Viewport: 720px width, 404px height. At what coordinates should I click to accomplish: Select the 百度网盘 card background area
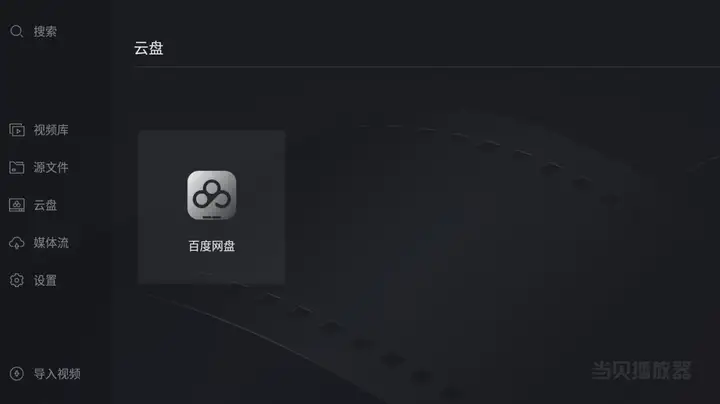tap(212, 207)
